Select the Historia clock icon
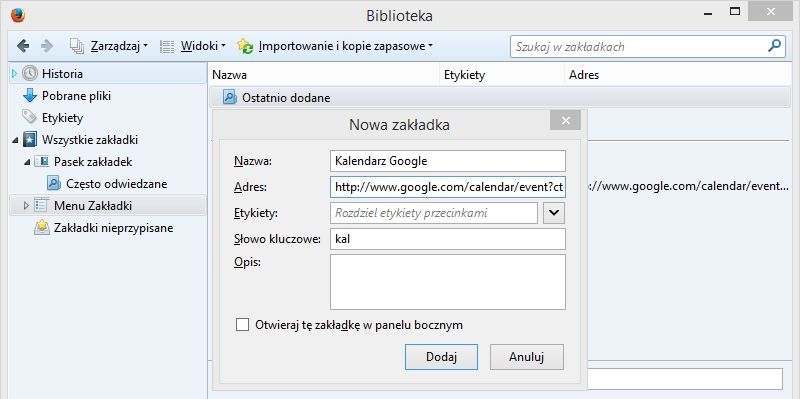 click(30, 74)
